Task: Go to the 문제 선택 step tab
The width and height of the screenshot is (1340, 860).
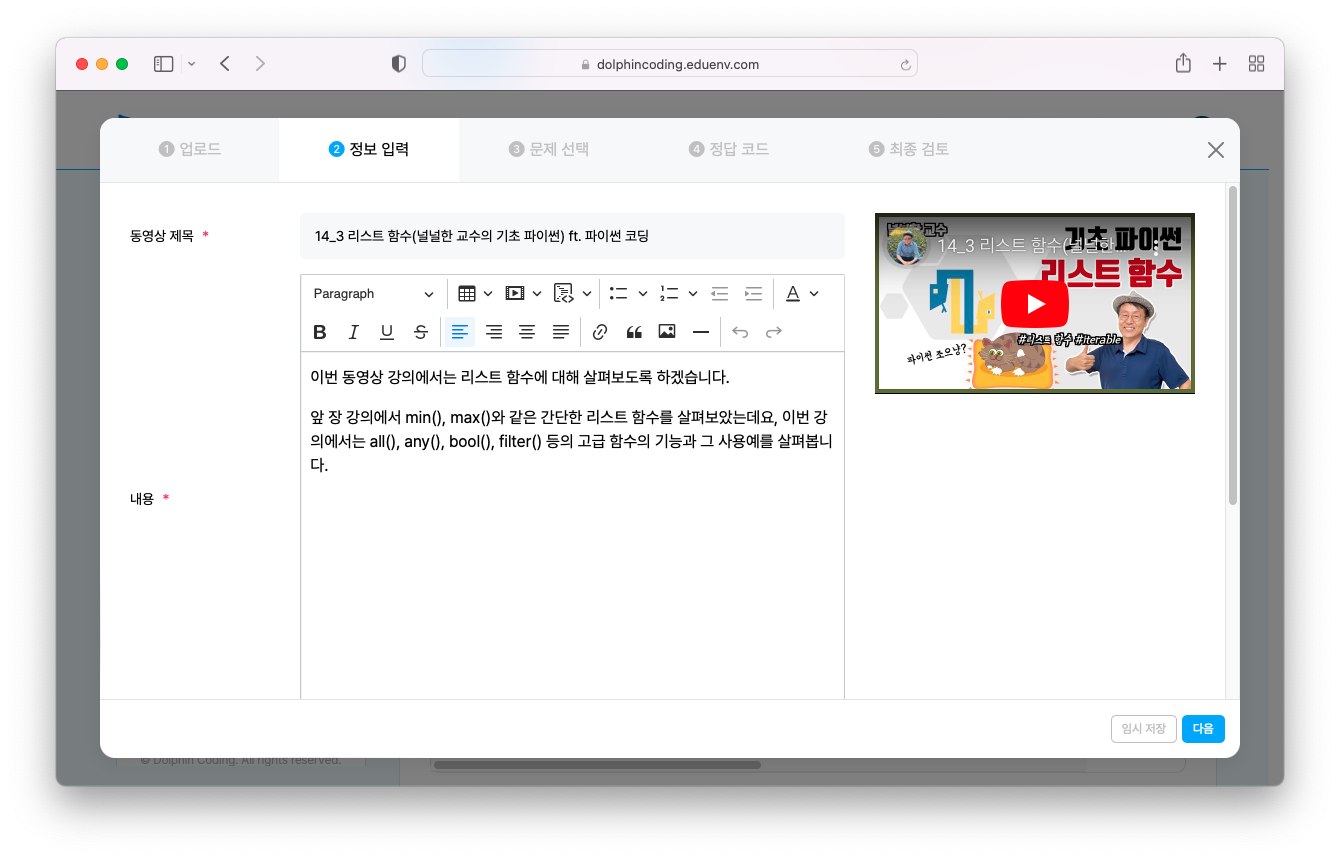Action: click(549, 150)
